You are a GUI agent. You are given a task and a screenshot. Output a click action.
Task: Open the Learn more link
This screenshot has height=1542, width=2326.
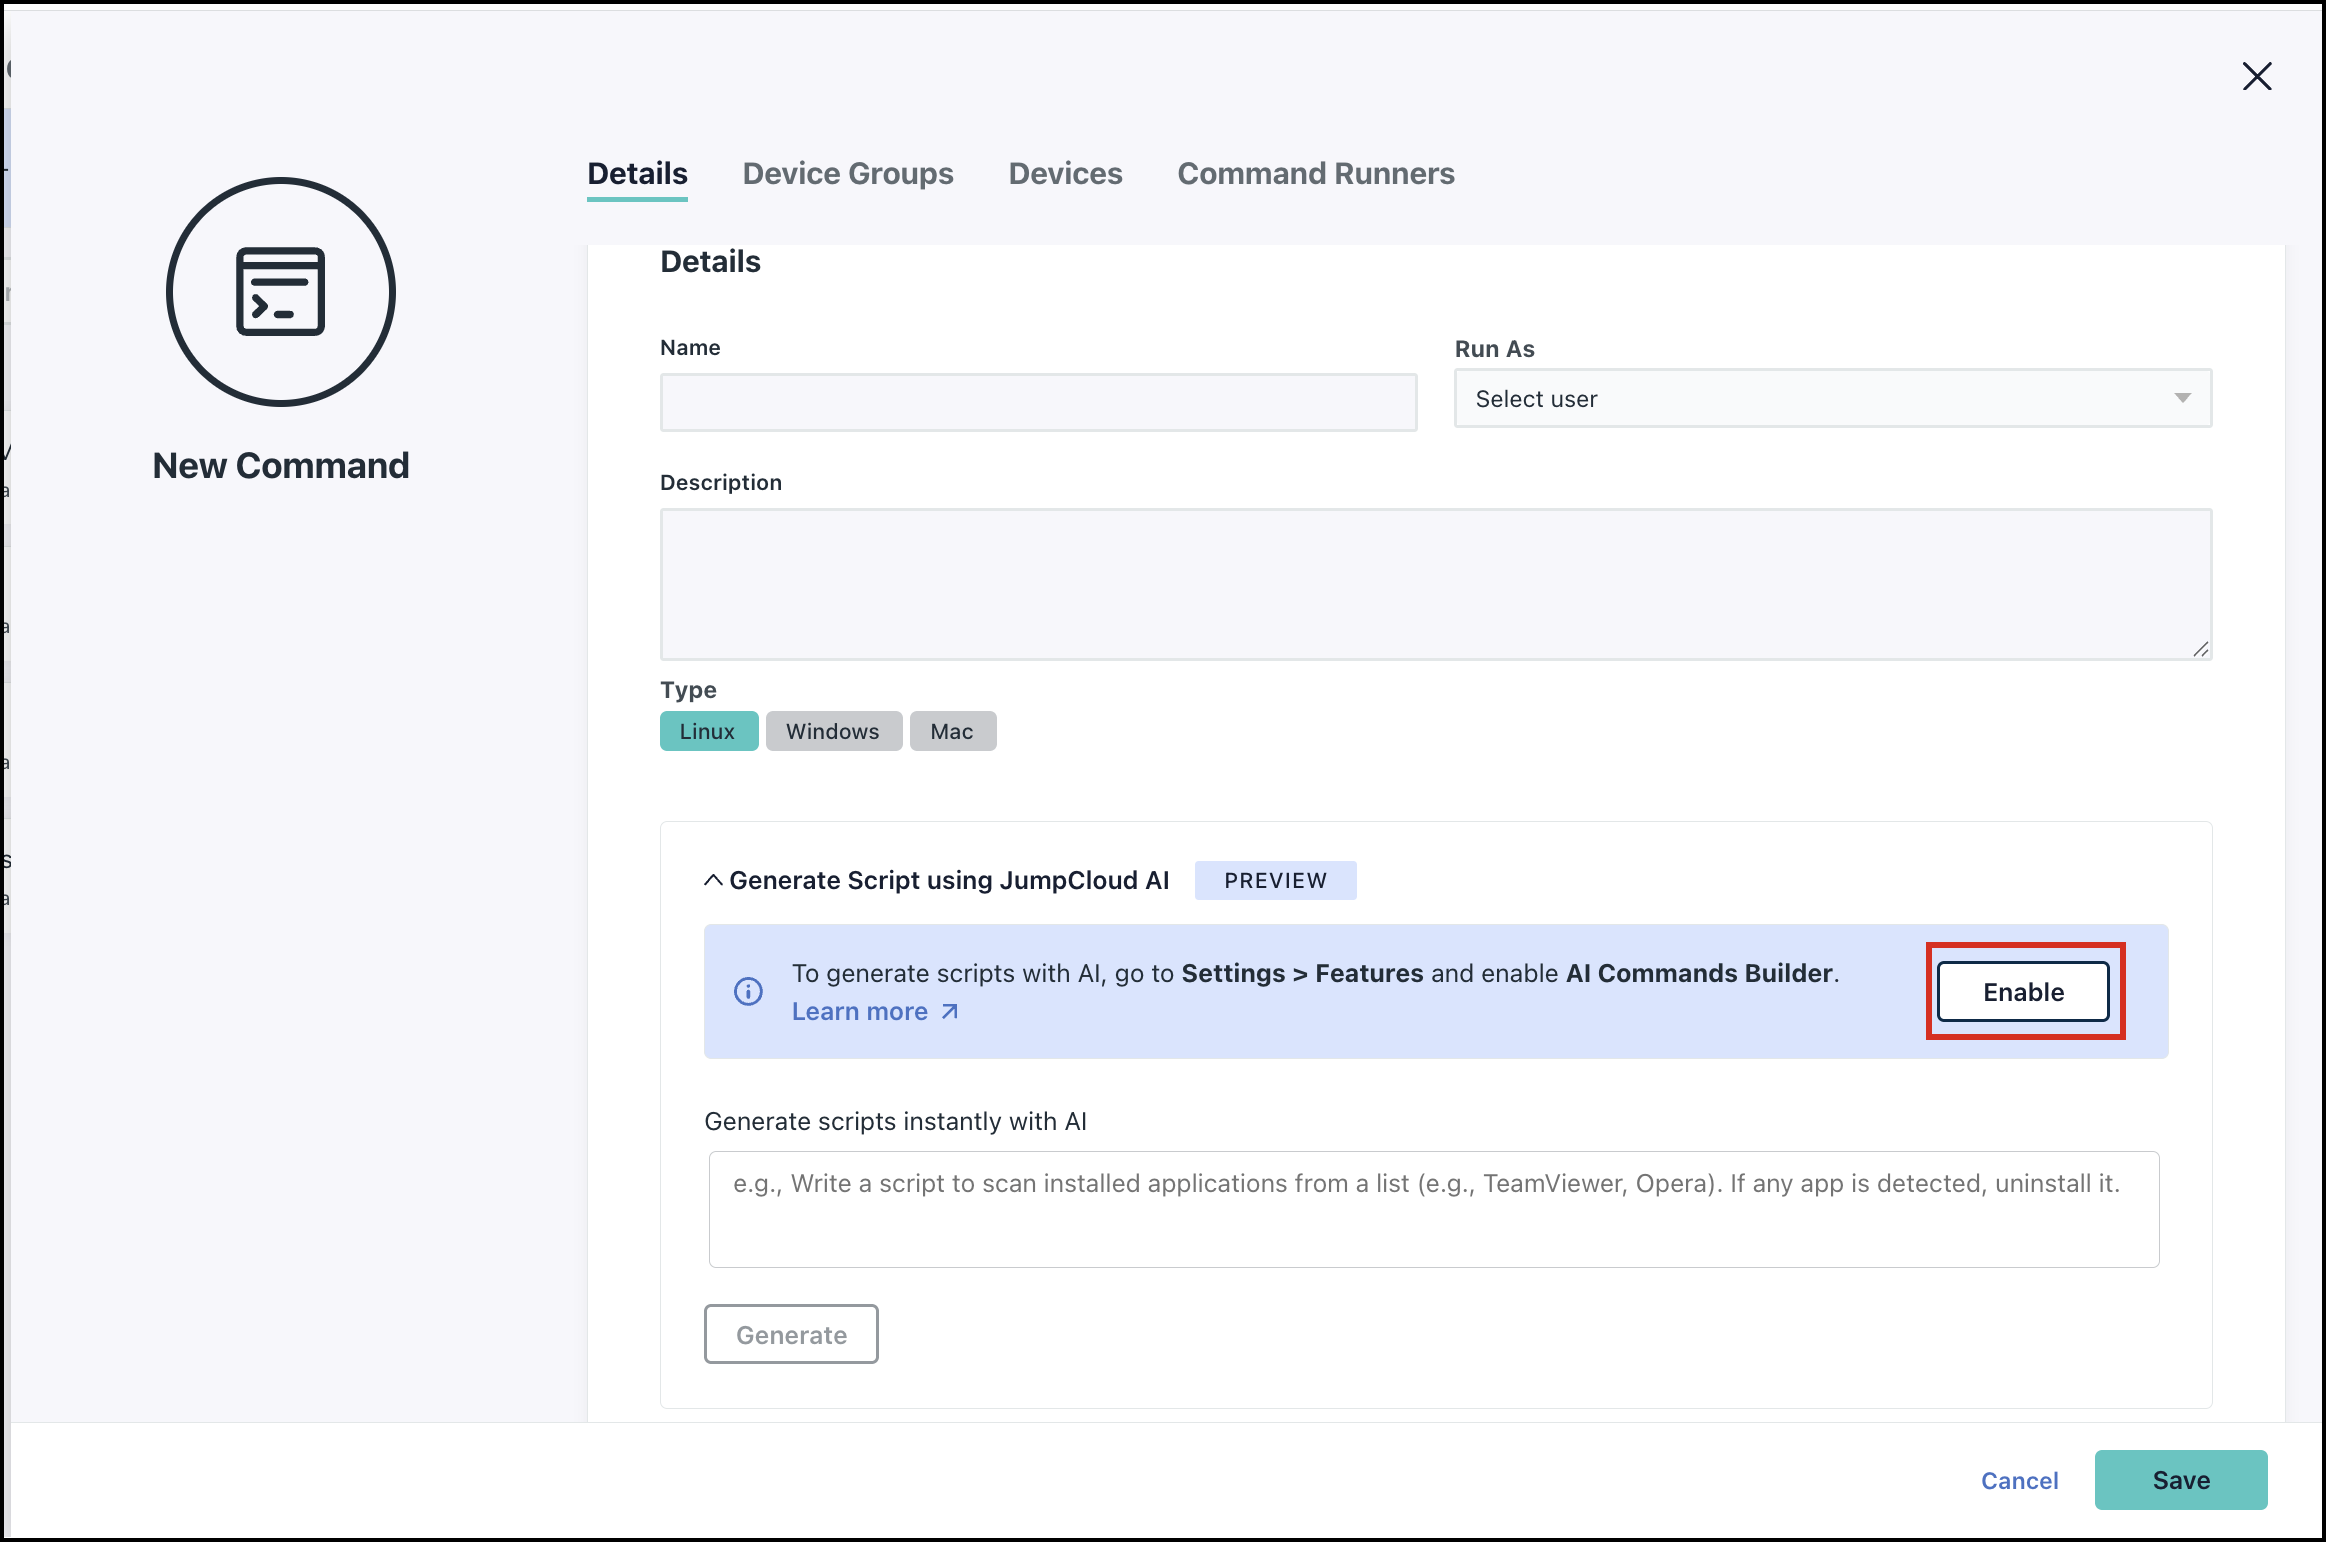pos(861,1011)
